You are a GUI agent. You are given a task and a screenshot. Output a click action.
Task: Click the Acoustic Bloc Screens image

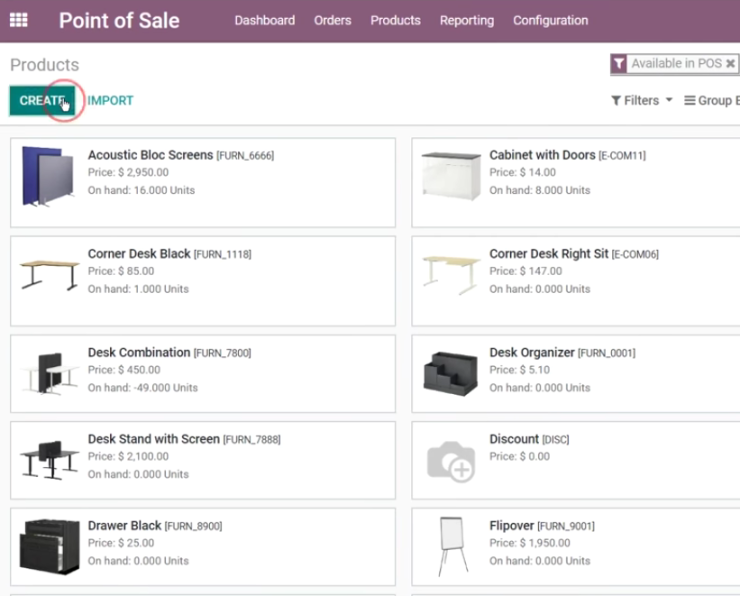[x=48, y=176]
